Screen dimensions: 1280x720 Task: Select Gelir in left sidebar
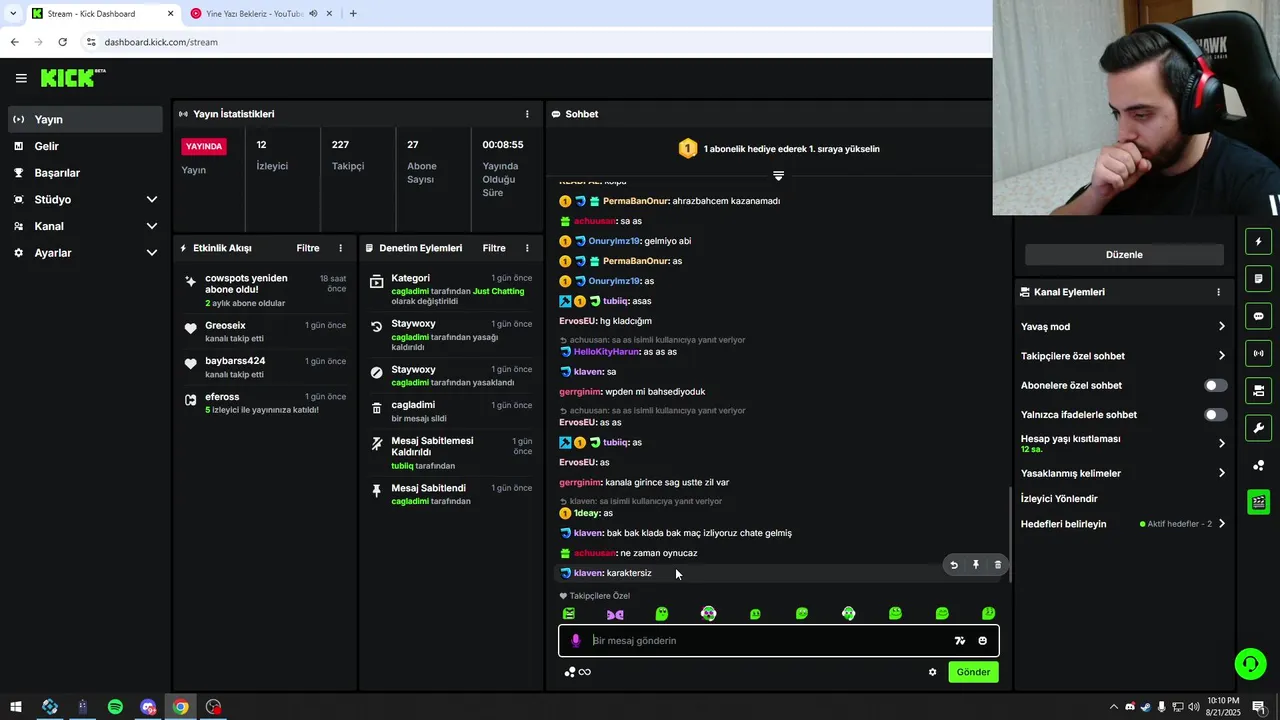85,146
